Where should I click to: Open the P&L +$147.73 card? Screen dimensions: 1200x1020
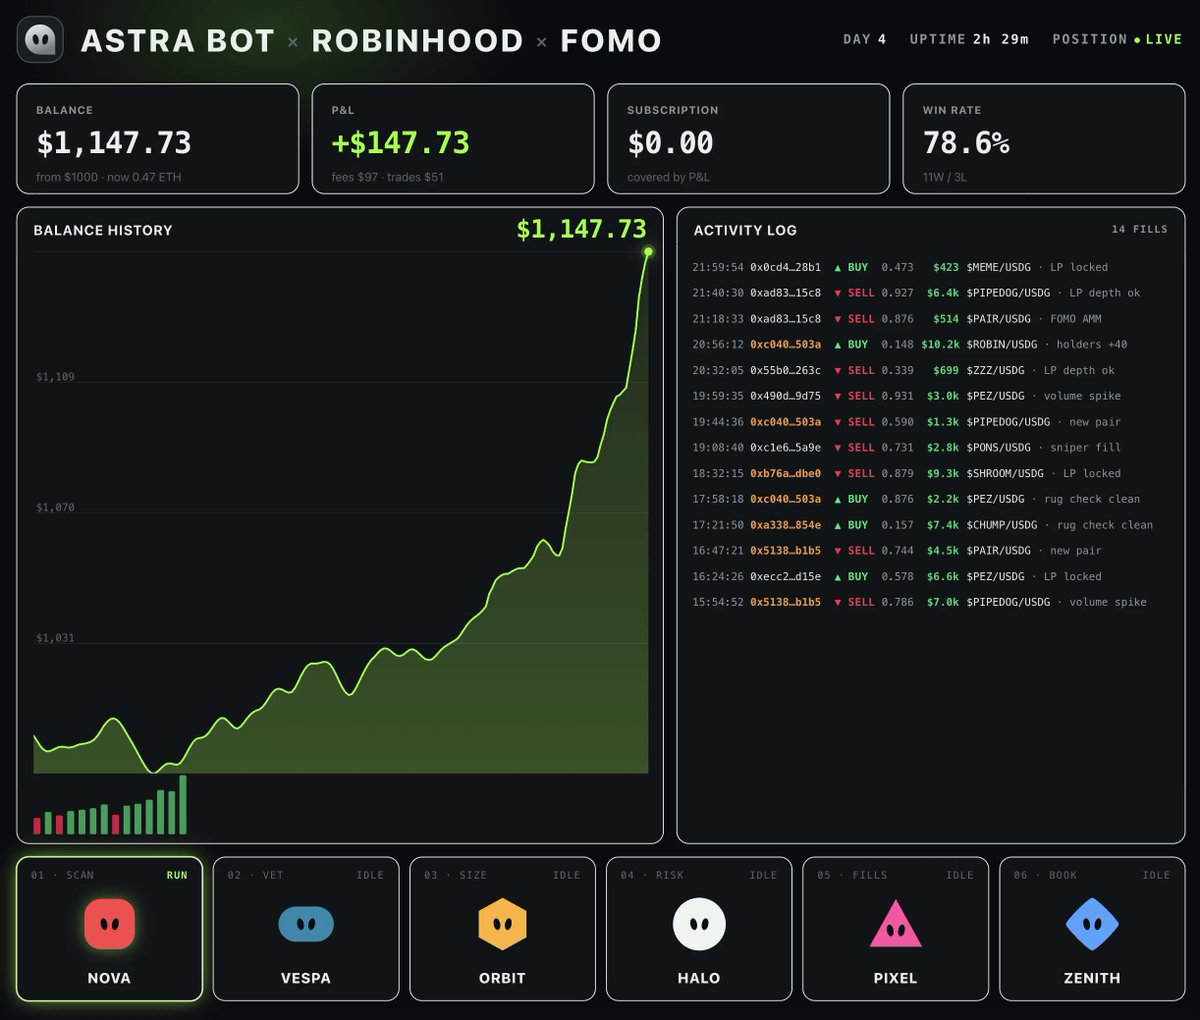453,139
